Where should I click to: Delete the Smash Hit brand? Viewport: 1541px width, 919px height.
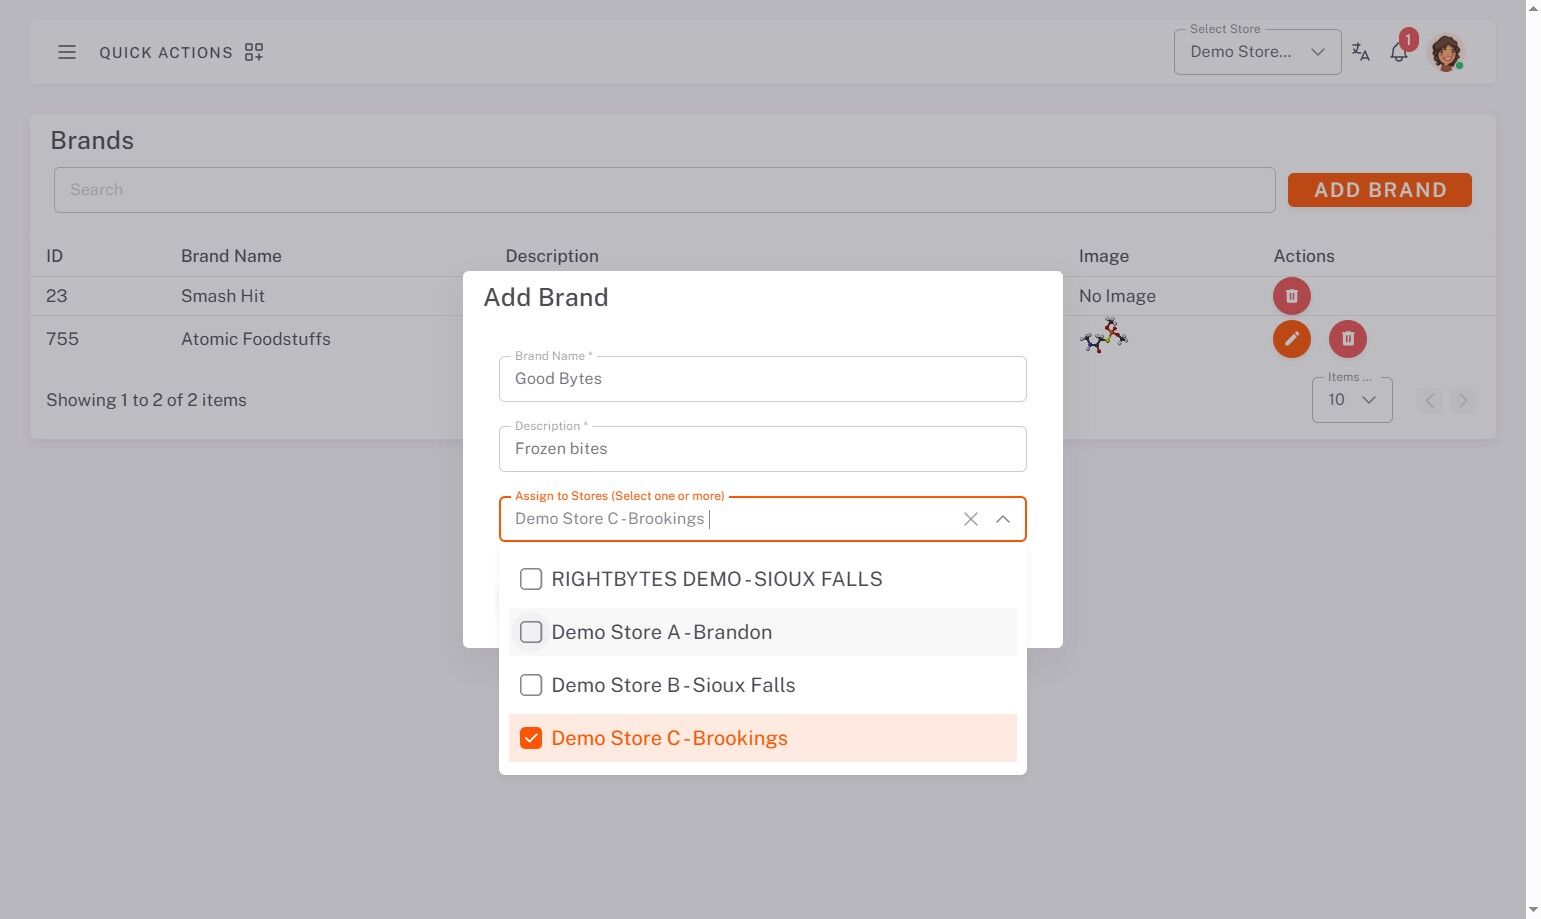(1291, 296)
